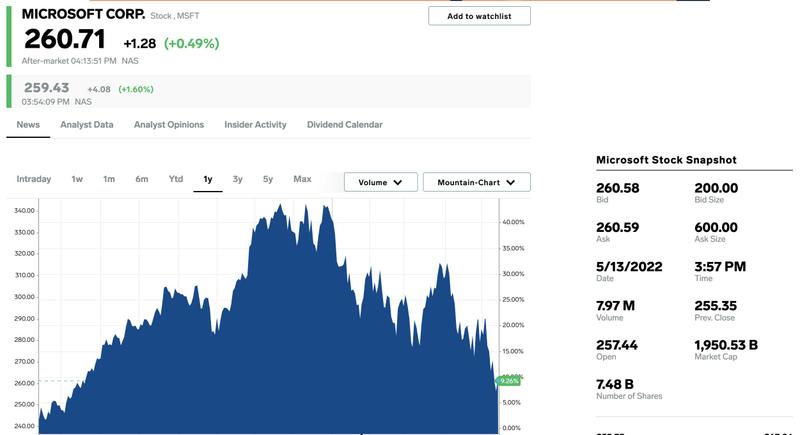This screenshot has width=800, height=435.
Task: Click the Add to watchlist button
Action: (x=479, y=16)
